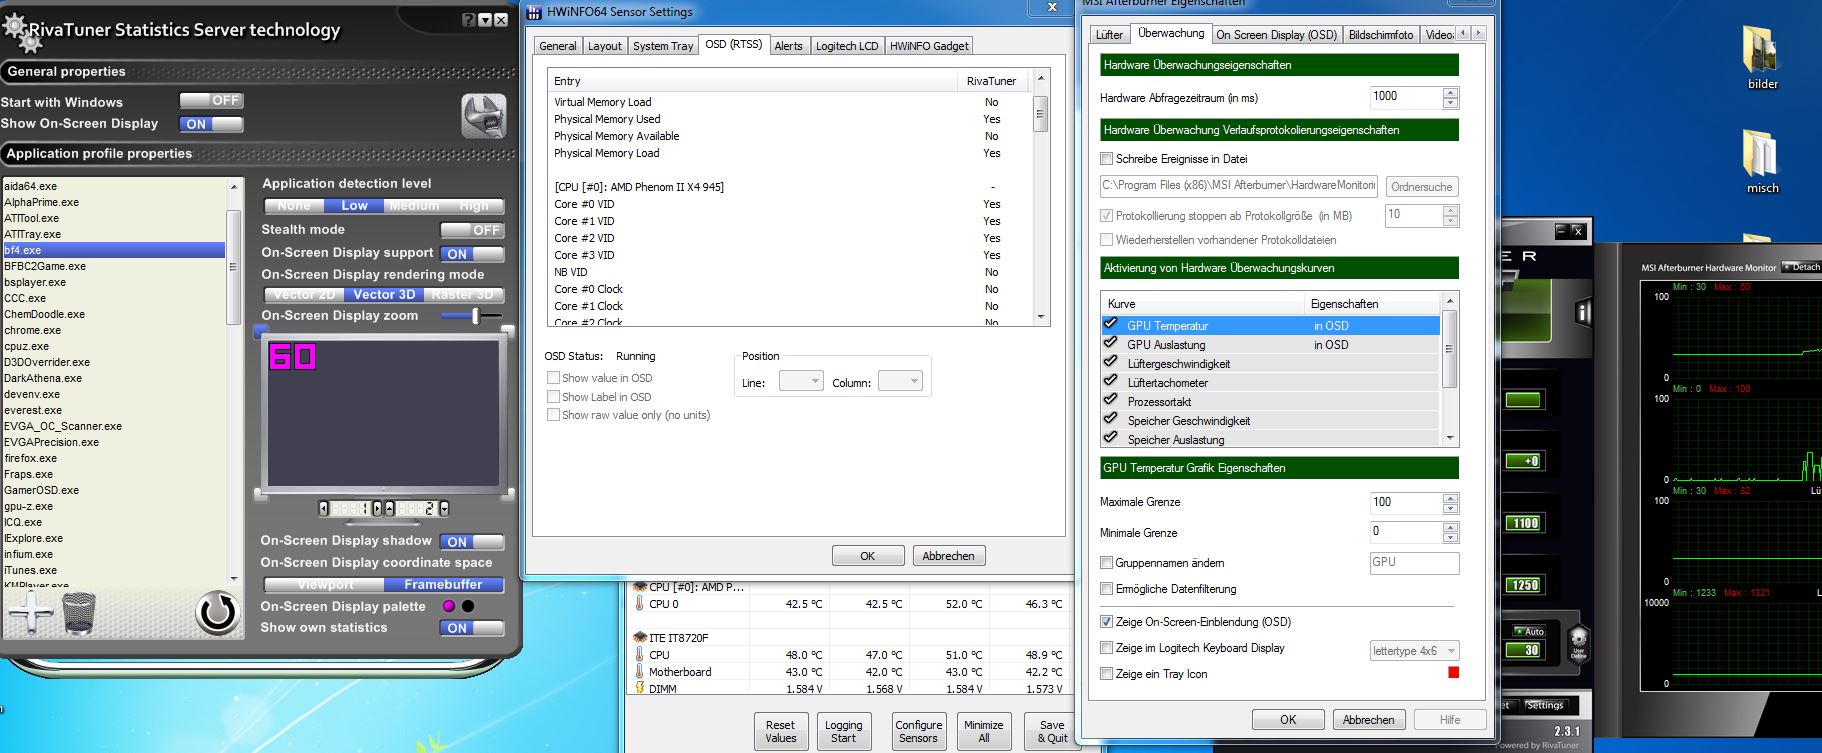
Task: Click OK in MSI Afterburner properties
Action: (1288, 720)
